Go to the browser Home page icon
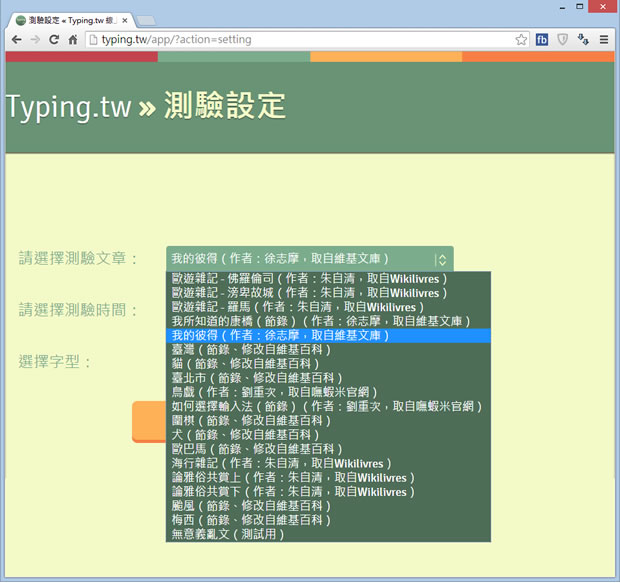Viewport: 620px width, 583px height. [x=73, y=40]
